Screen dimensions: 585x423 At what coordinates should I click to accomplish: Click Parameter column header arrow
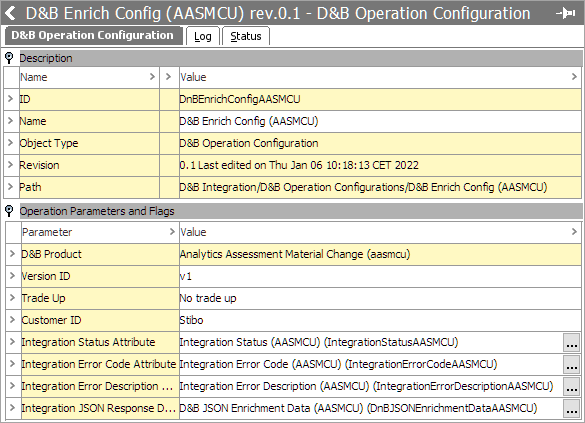pyautogui.click(x=172, y=232)
